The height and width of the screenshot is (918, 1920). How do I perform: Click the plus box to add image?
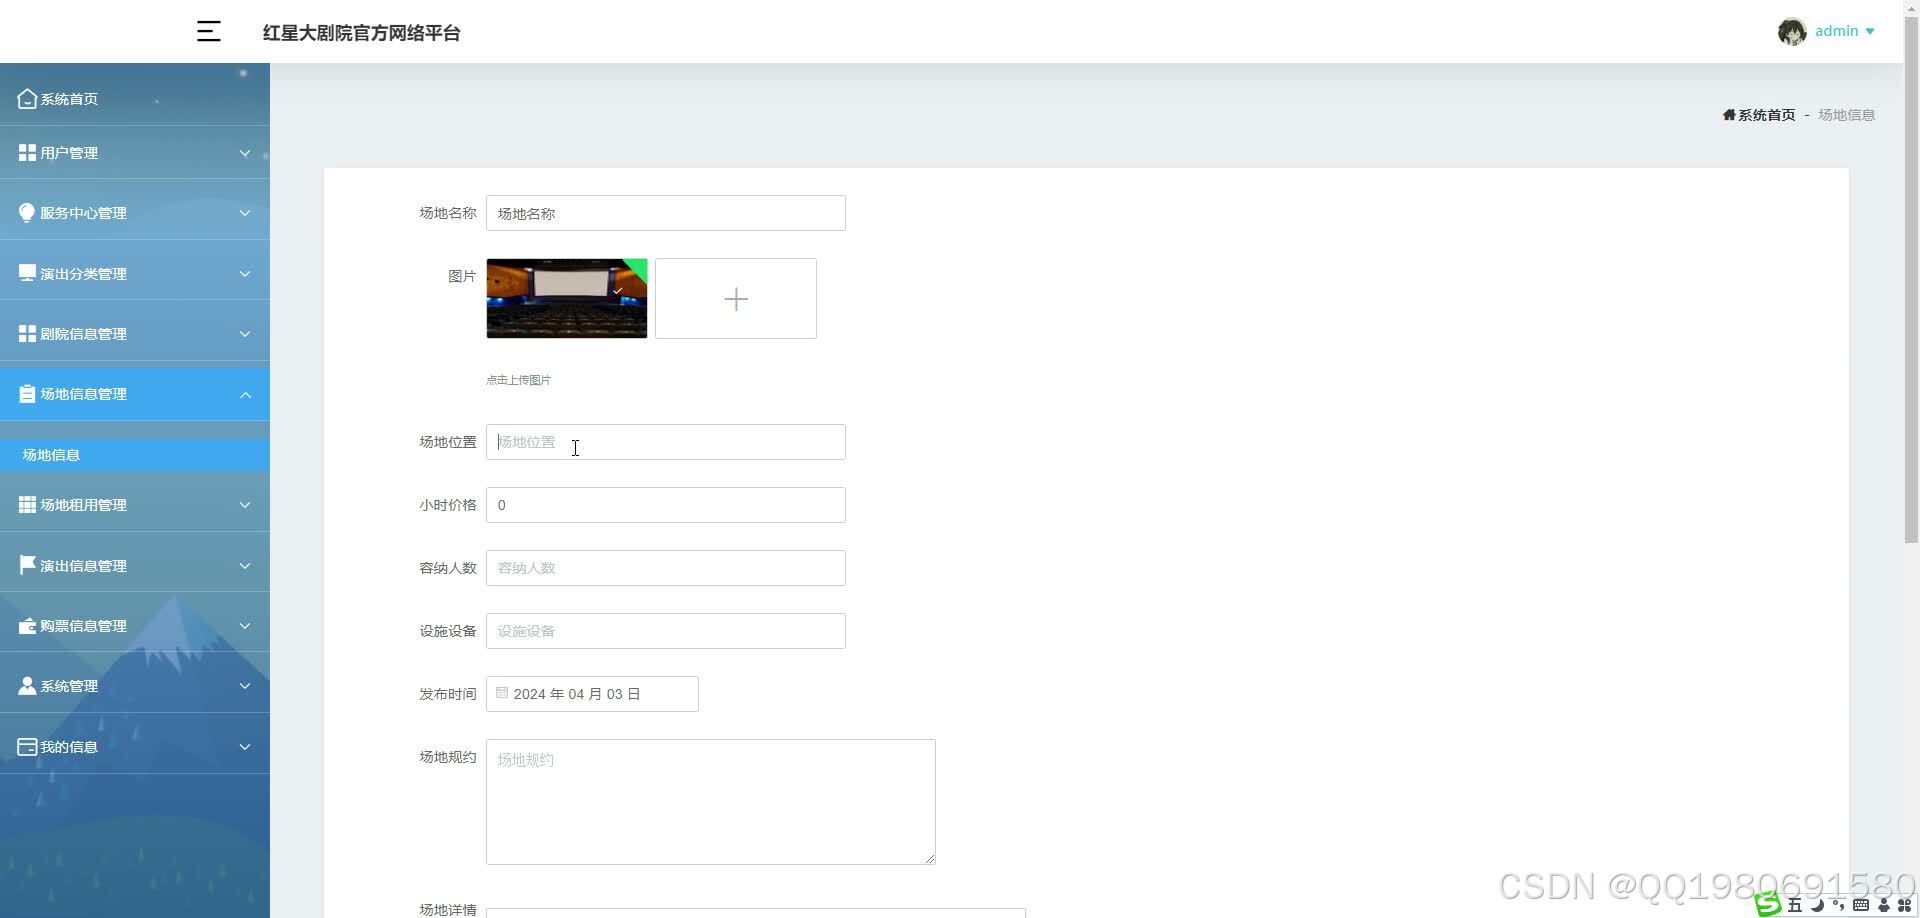(x=736, y=298)
